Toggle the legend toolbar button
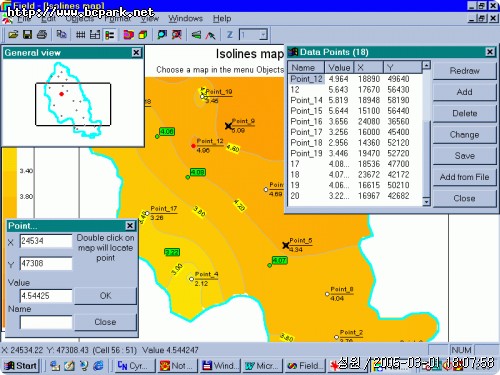 (110, 35)
